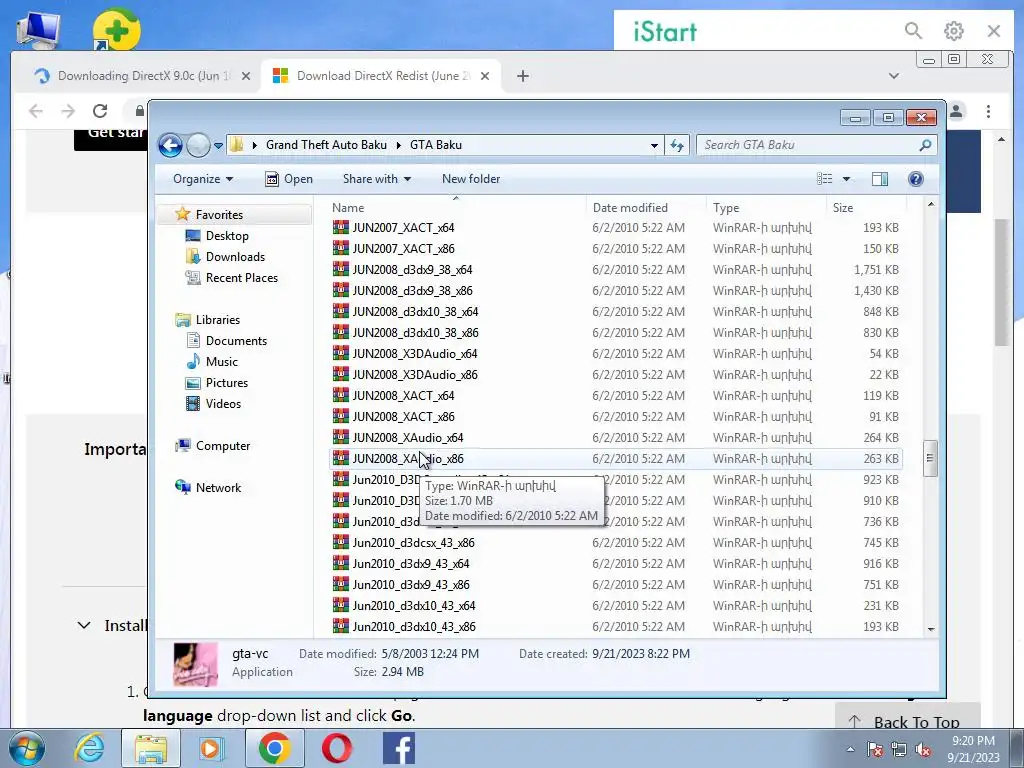The height and width of the screenshot is (768, 1024).
Task: Toggle the preview pane icon
Action: pos(880,179)
